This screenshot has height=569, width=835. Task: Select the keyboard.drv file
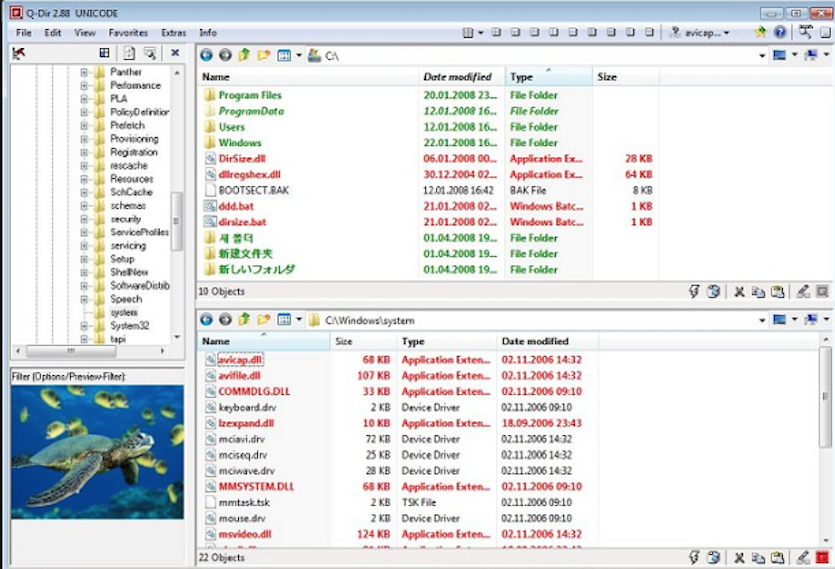399,407
